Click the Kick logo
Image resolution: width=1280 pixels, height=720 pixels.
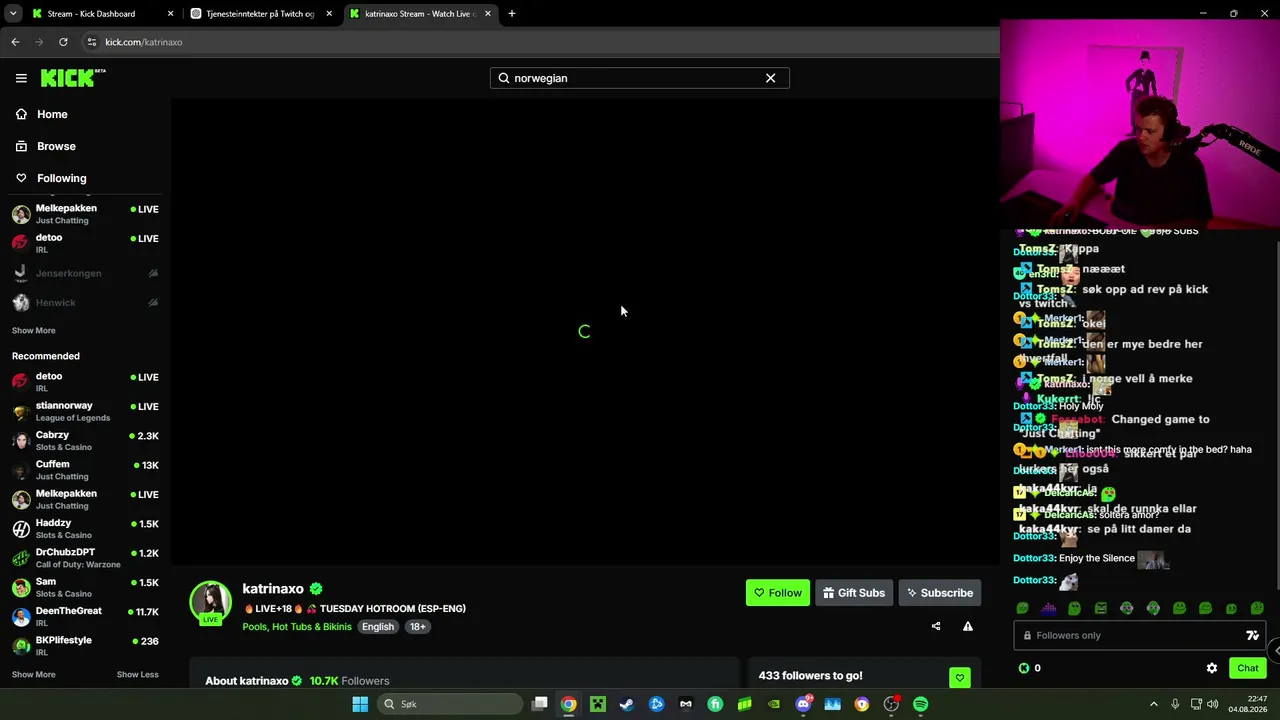(73, 78)
